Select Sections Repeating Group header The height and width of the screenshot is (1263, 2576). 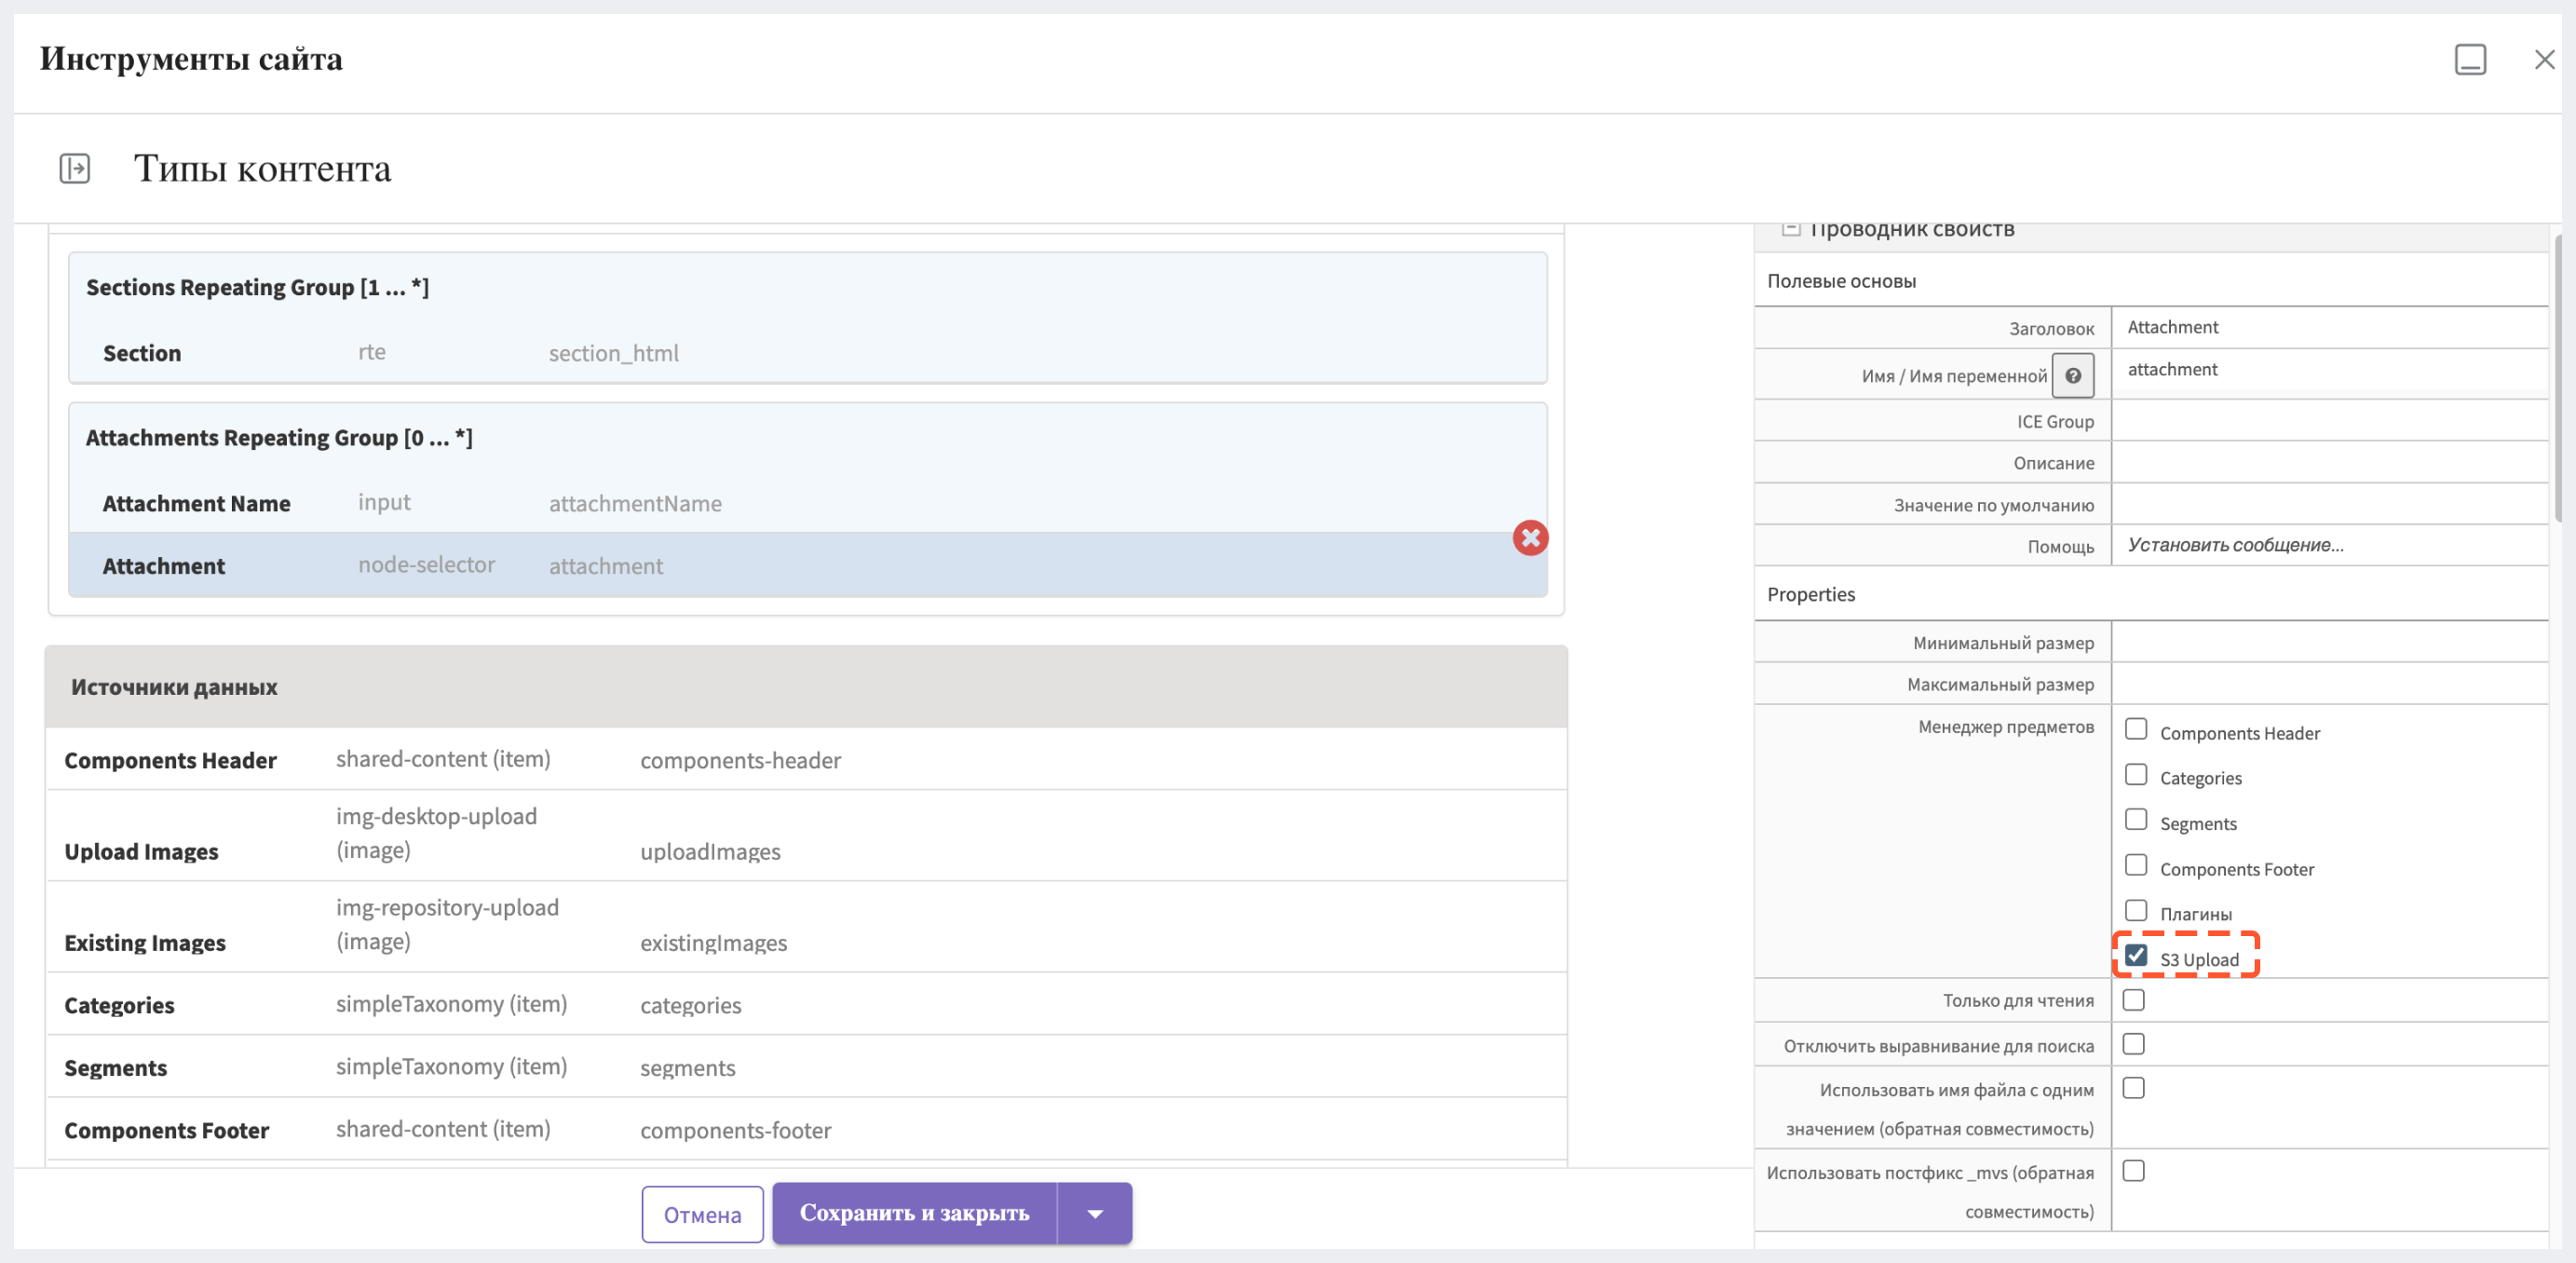[x=257, y=288]
